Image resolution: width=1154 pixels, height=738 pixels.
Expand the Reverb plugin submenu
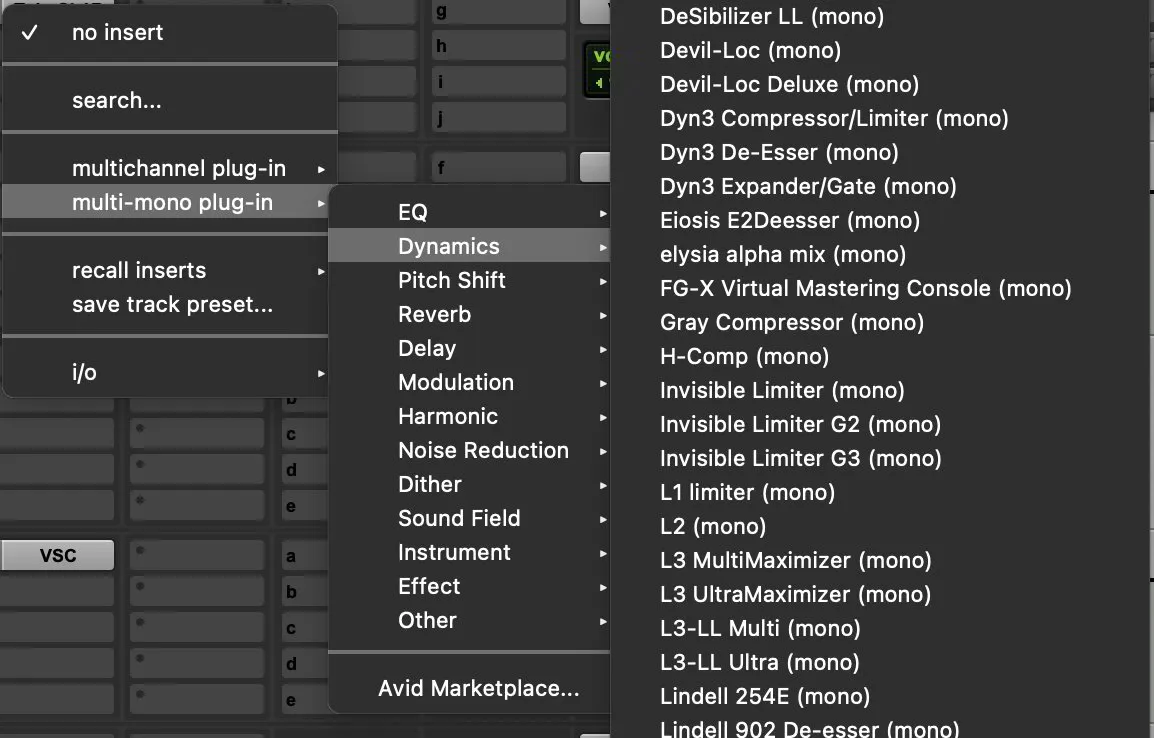[434, 314]
